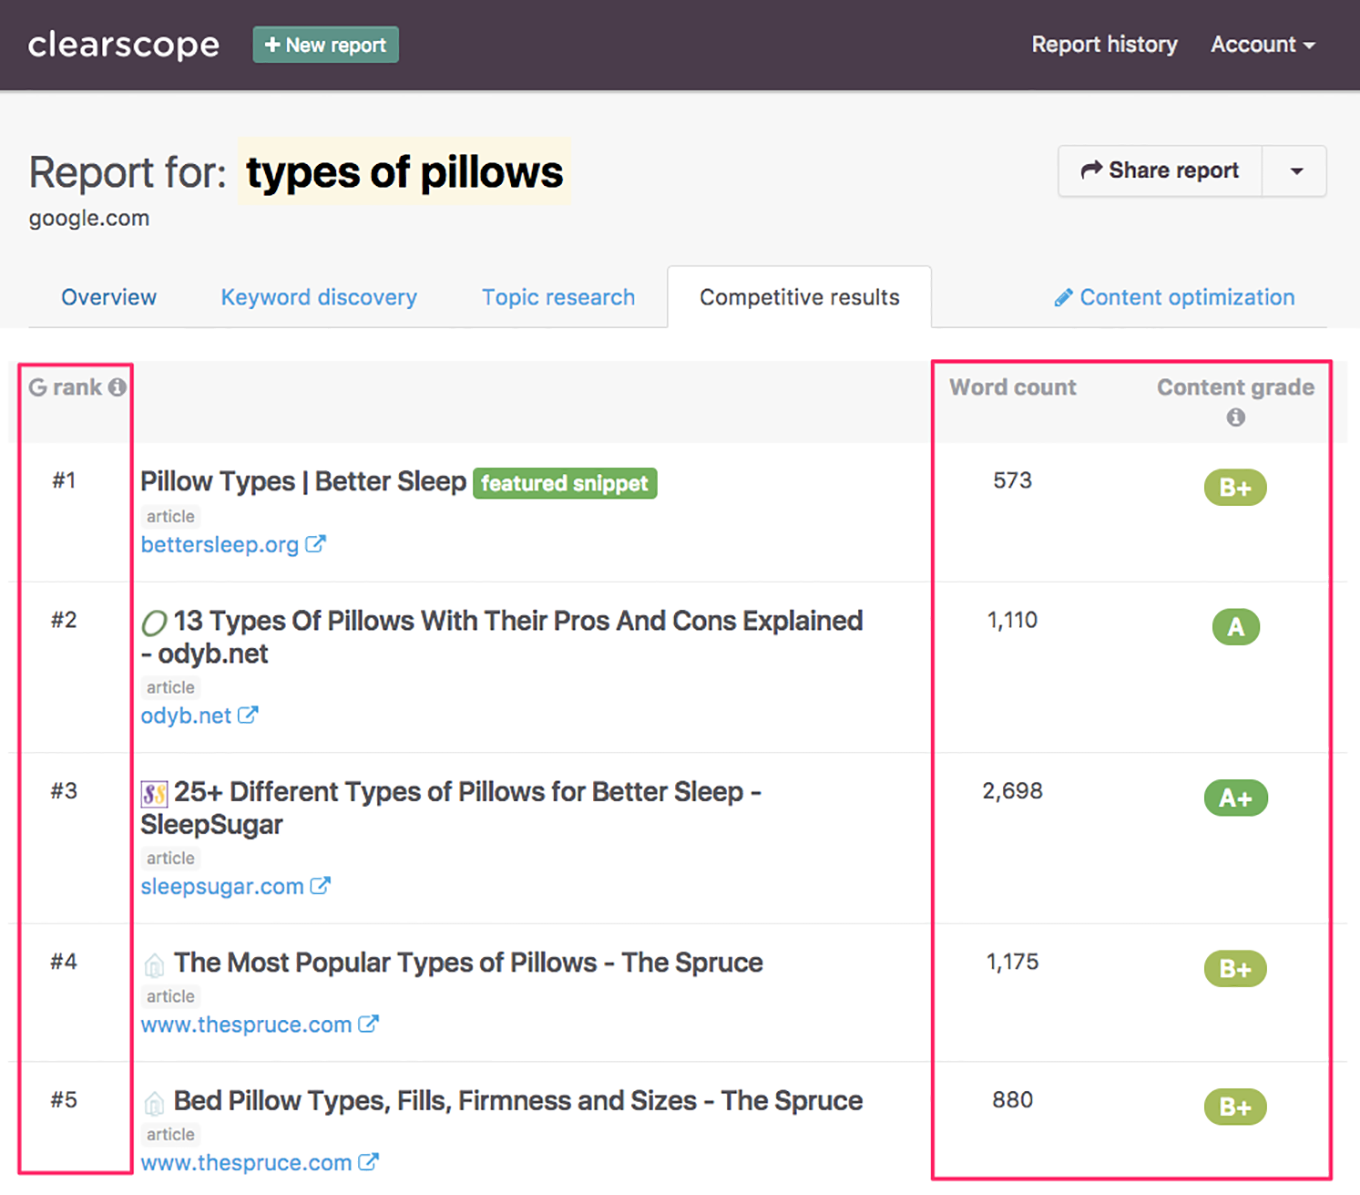The height and width of the screenshot is (1195, 1360).
Task: Click external link icon beside sleepsugar.com
Action: (x=320, y=886)
